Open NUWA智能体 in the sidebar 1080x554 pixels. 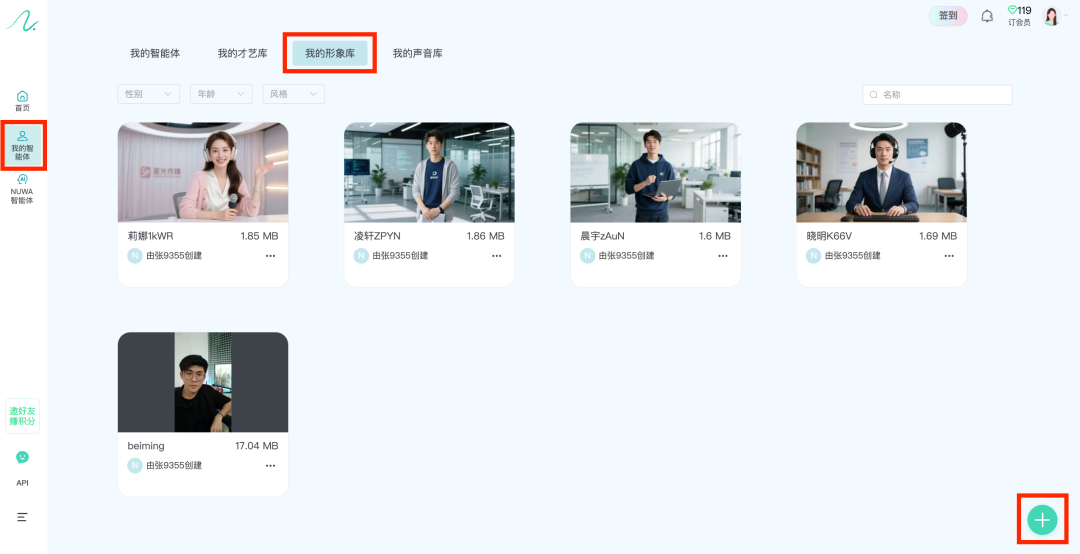click(22, 189)
